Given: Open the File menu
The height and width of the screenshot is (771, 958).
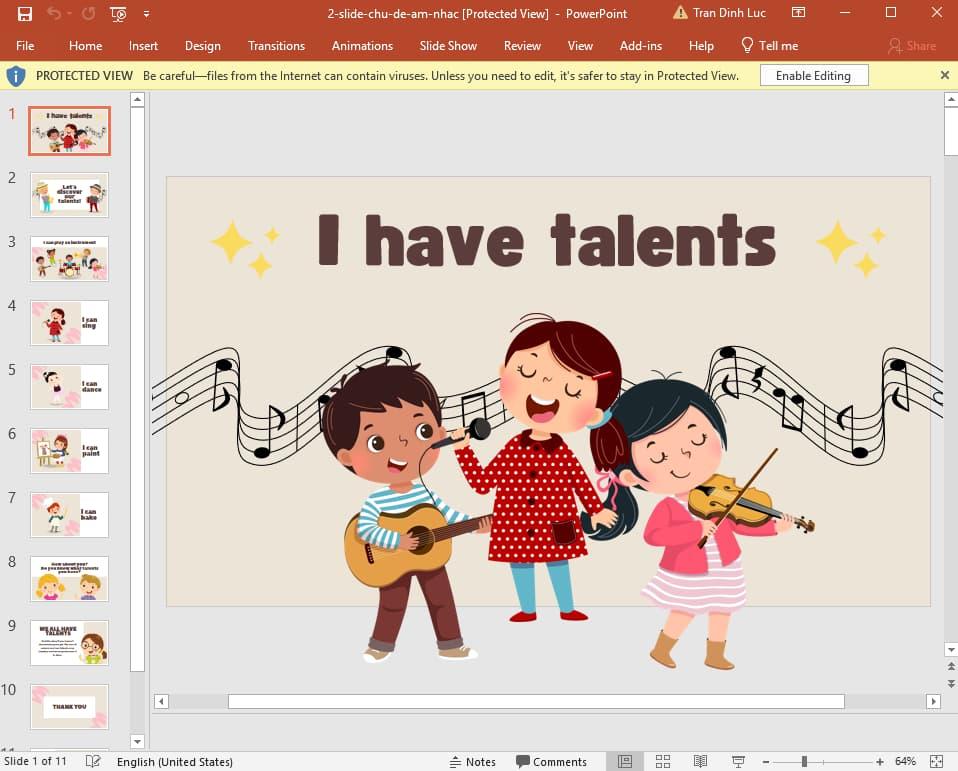Looking at the screenshot, I should (x=25, y=46).
